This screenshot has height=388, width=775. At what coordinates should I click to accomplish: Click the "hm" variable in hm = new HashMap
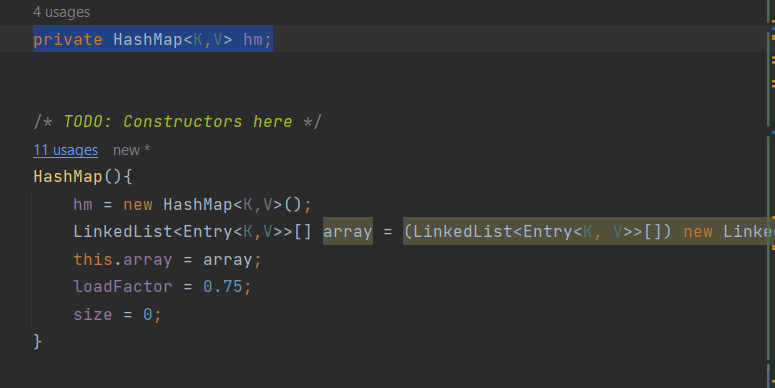click(x=83, y=204)
